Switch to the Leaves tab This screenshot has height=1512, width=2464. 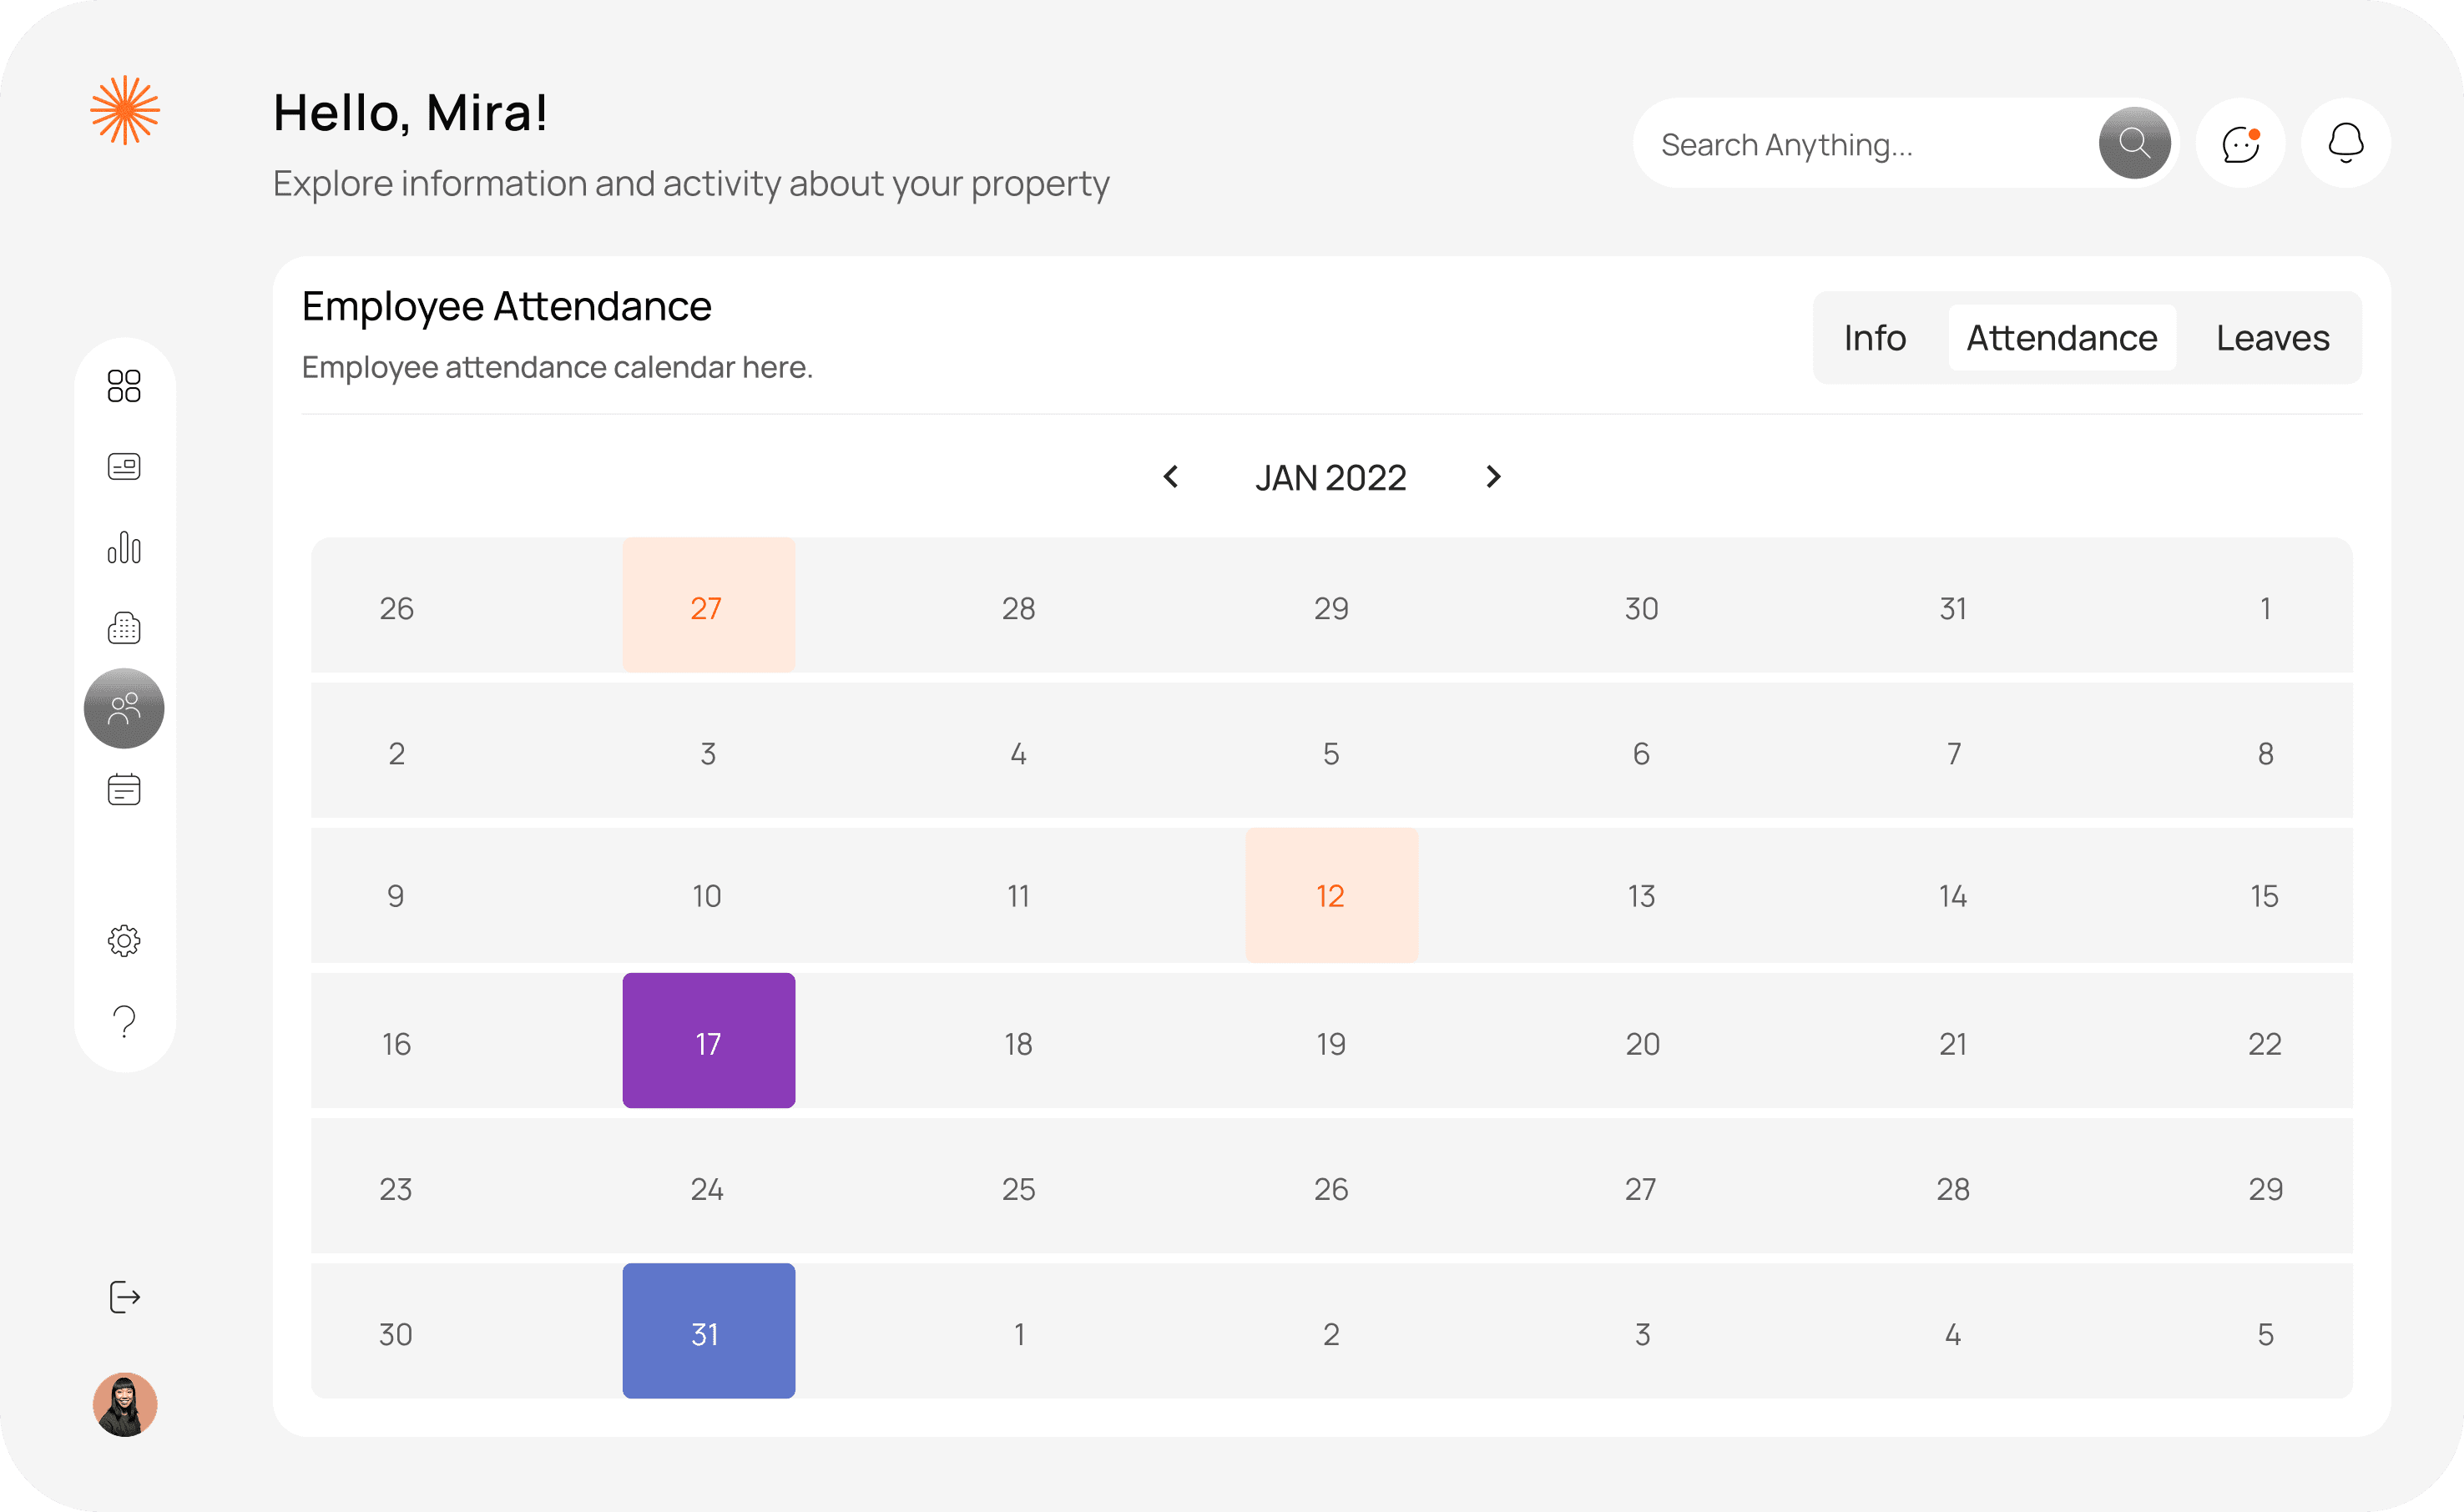pyautogui.click(x=2272, y=338)
